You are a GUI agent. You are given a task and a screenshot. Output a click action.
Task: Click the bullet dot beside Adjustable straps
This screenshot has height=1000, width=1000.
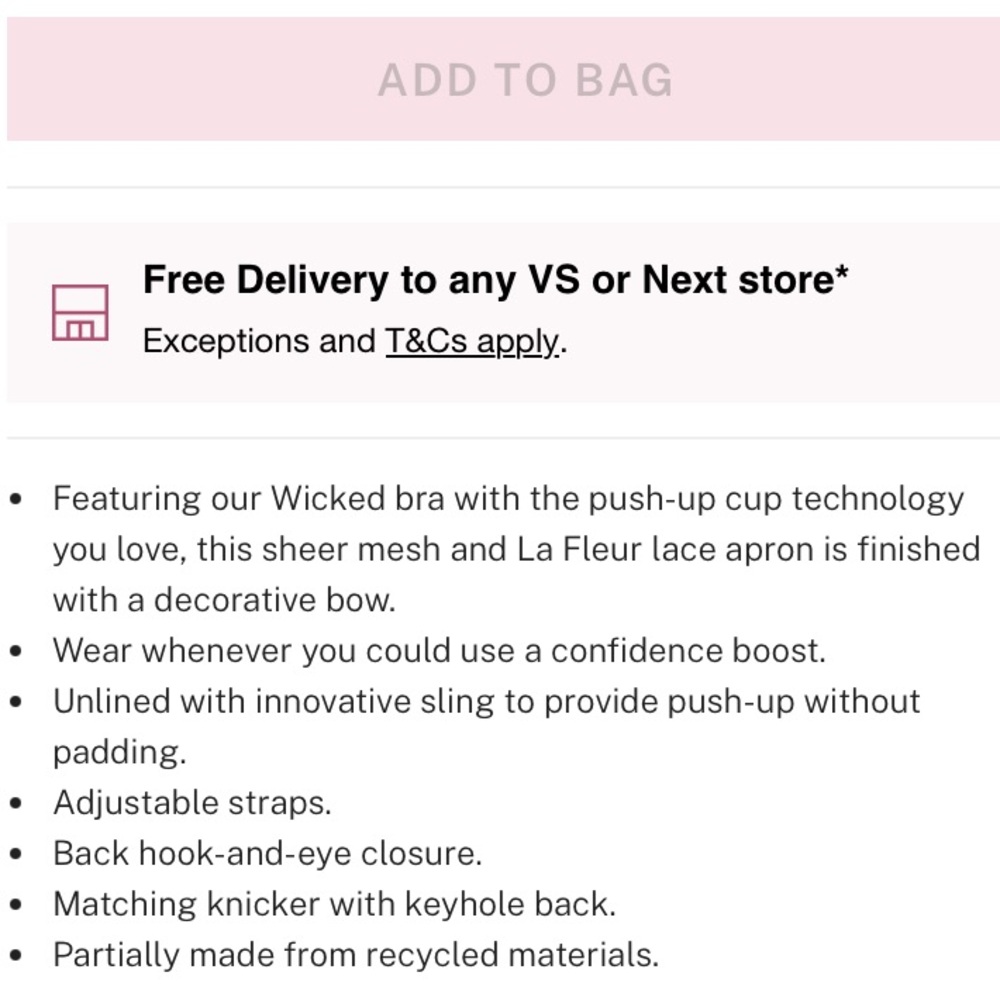17,804
